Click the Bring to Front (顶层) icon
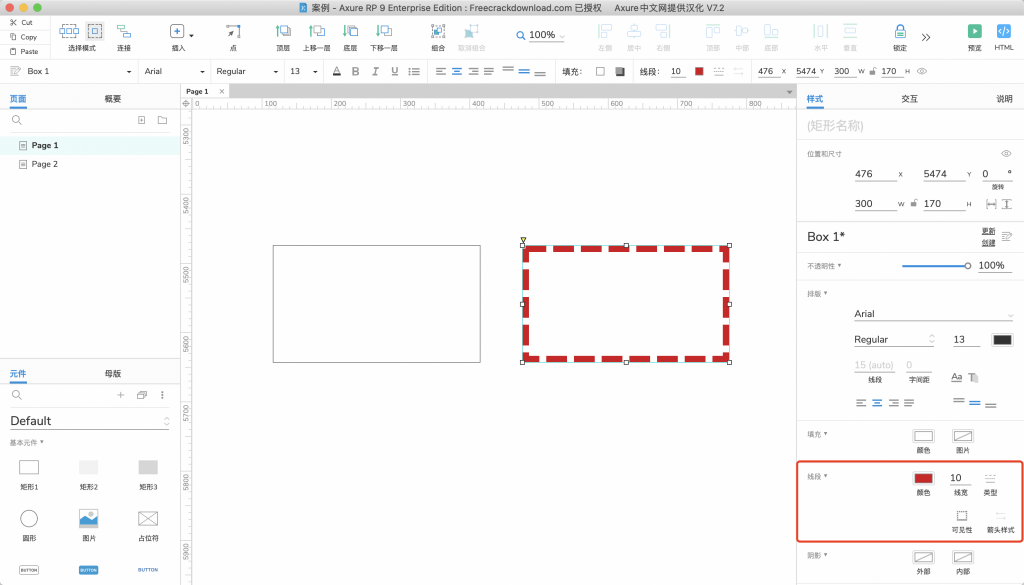Screen dimensions: 1024x585 coord(283,31)
